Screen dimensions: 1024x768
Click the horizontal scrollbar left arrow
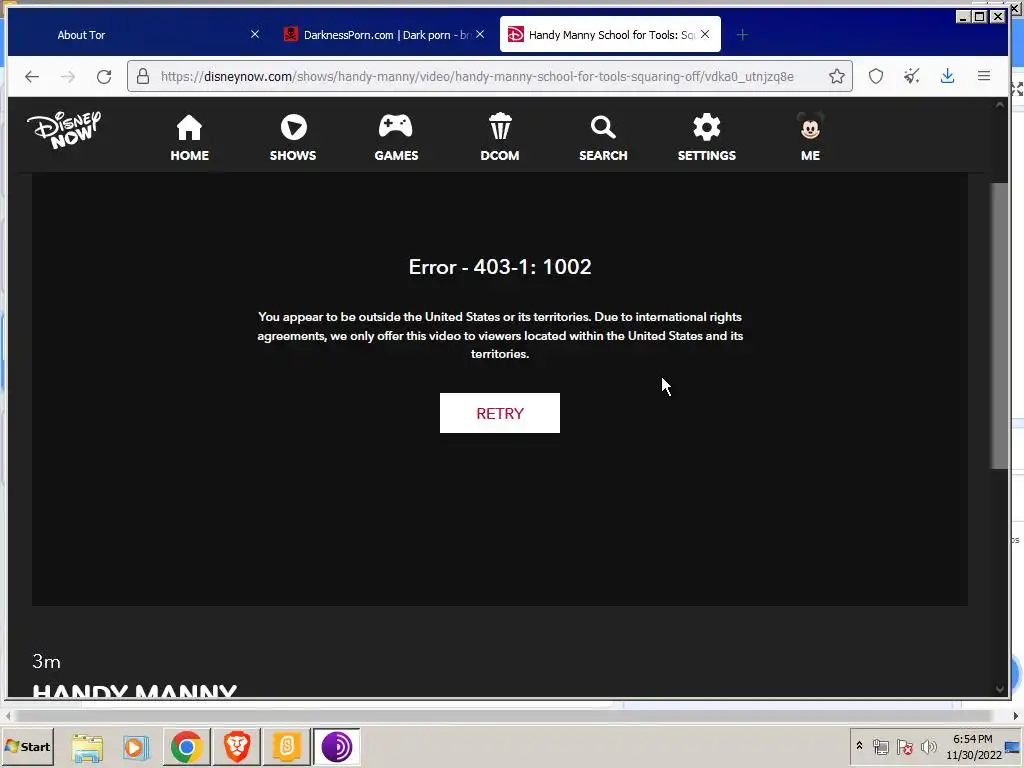point(7,716)
